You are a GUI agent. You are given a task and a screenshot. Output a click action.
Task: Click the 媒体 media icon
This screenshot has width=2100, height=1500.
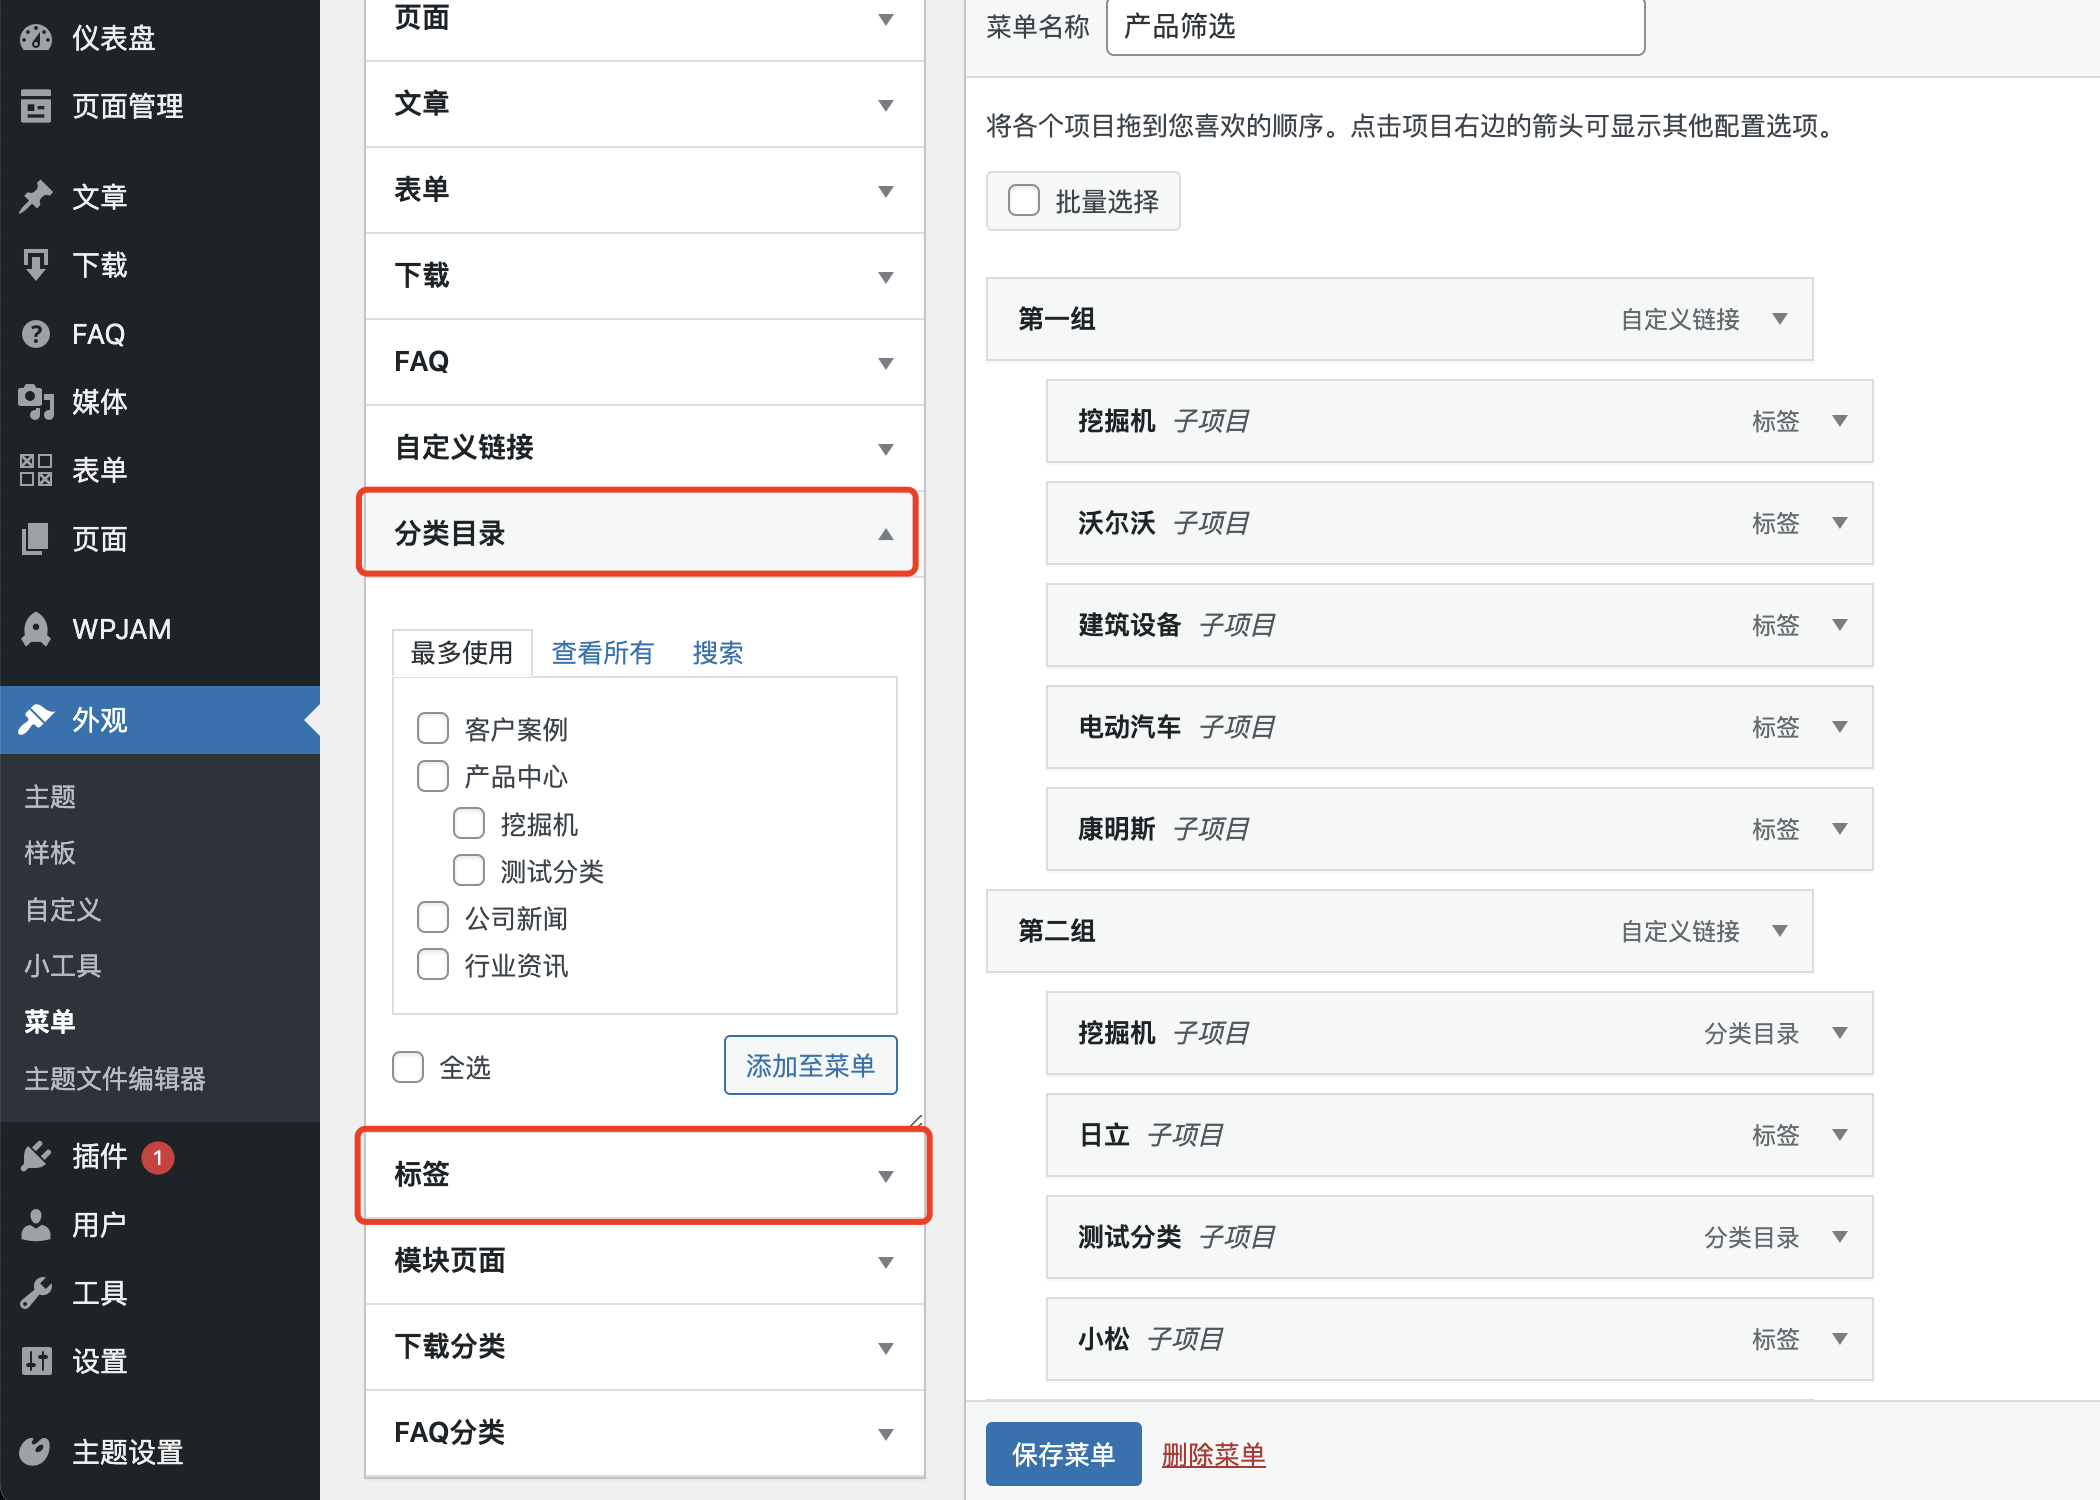coord(36,402)
